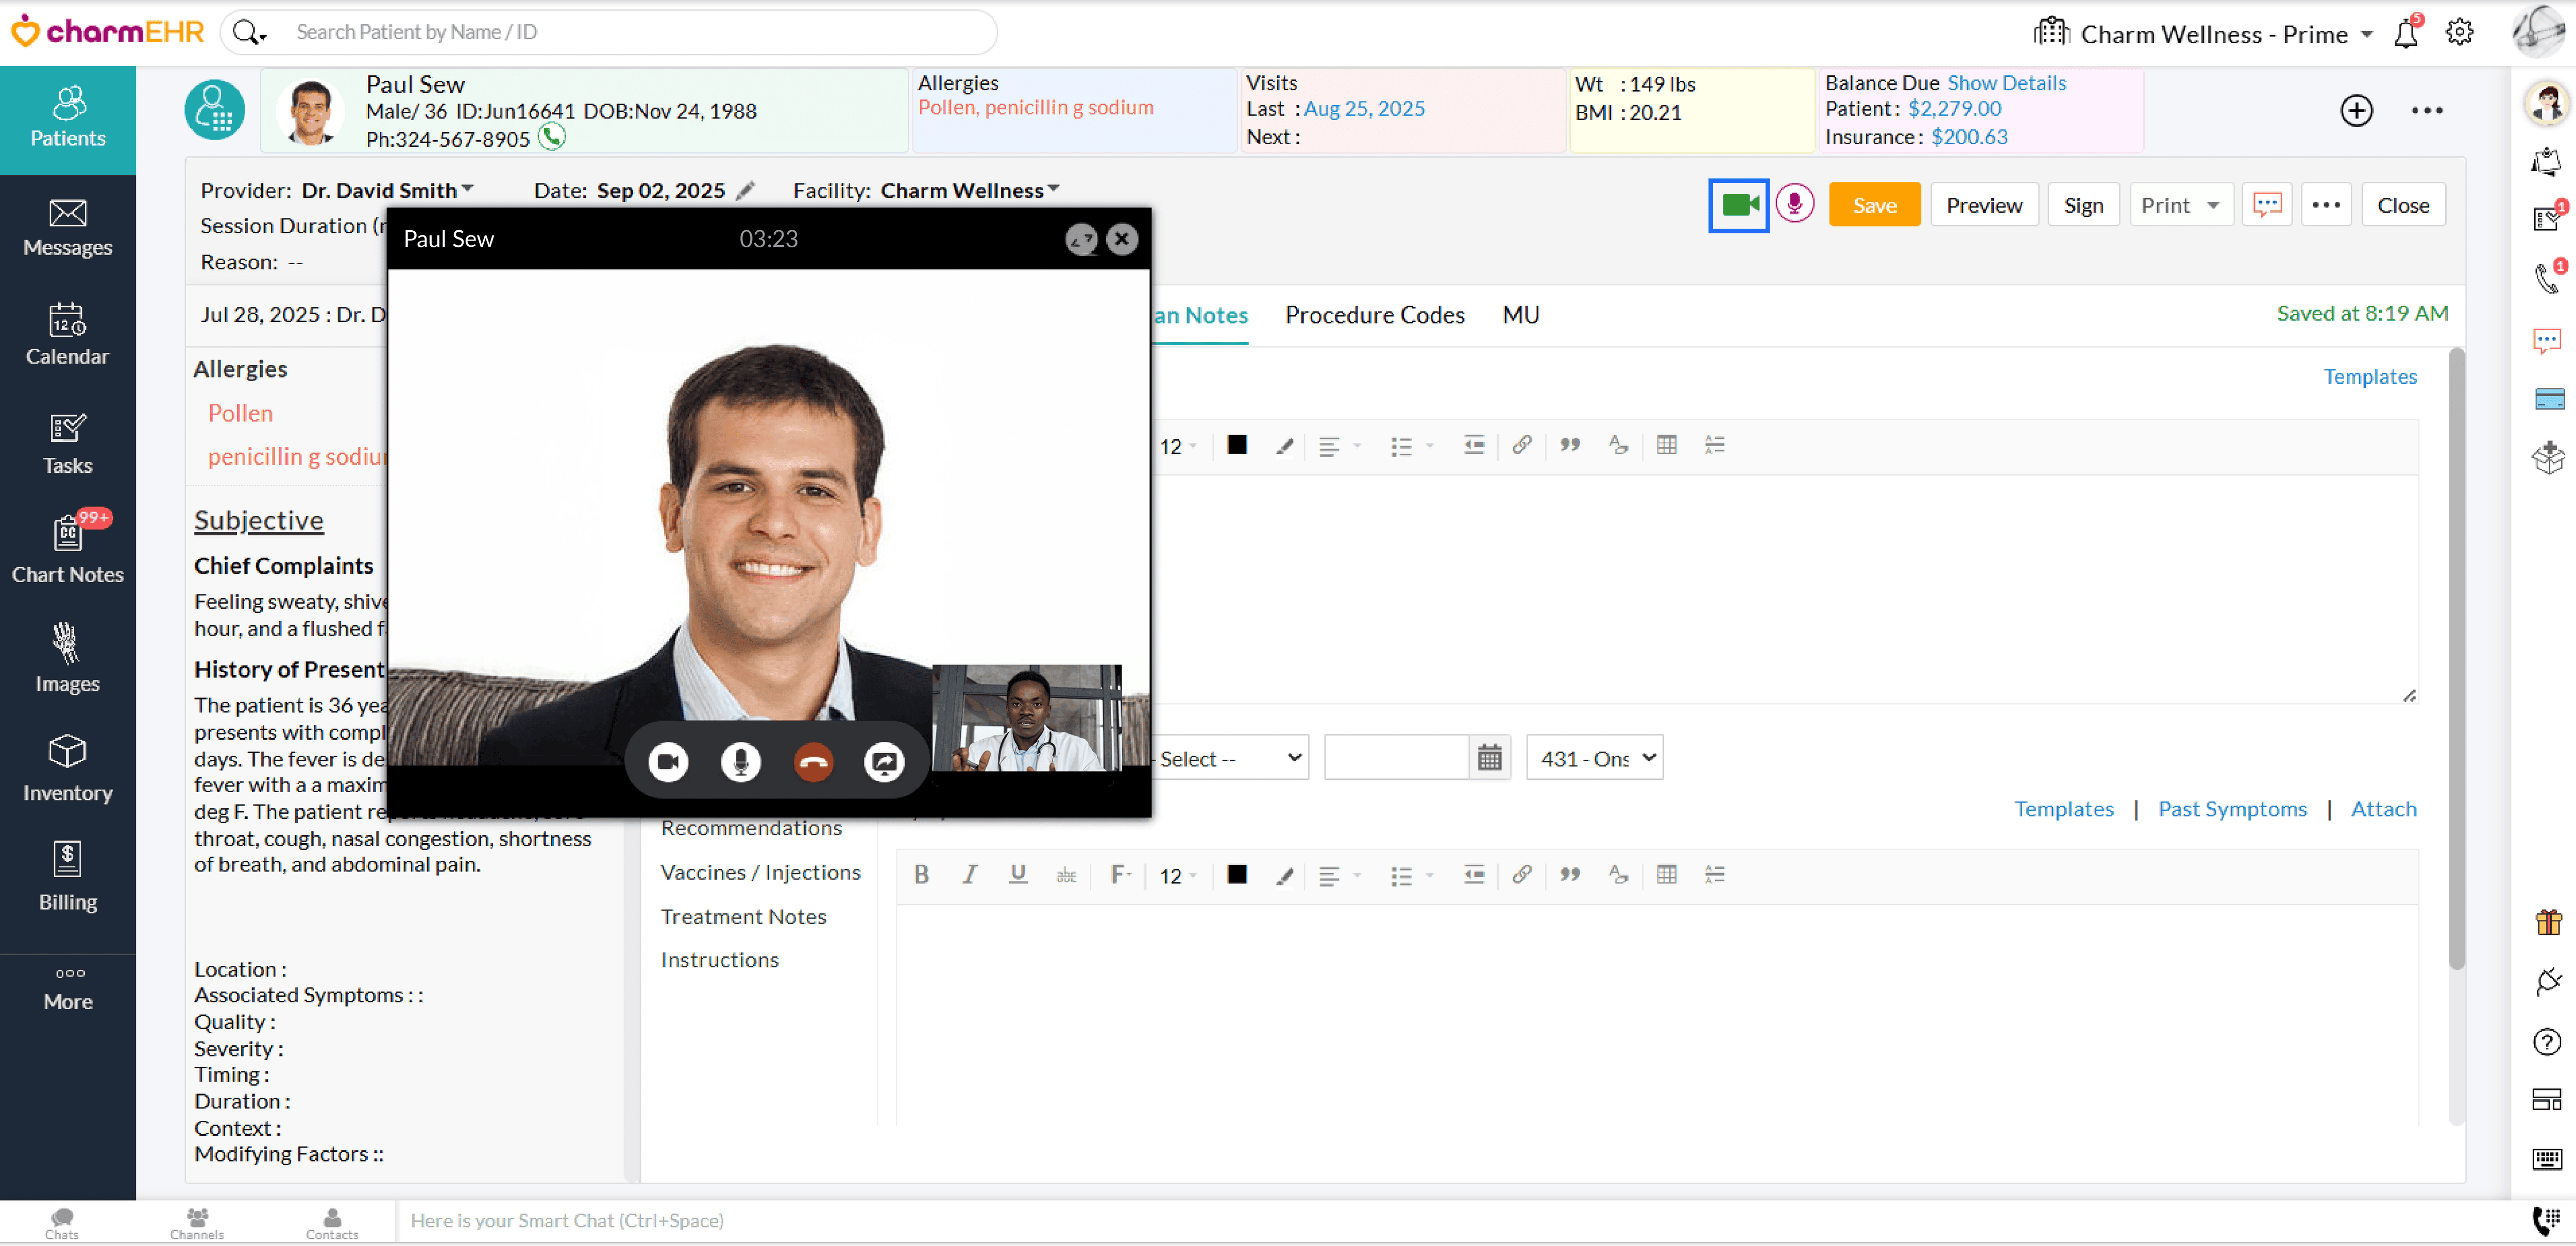Open the MU tab
Screen dimensions: 2576x1246
pos(1520,315)
